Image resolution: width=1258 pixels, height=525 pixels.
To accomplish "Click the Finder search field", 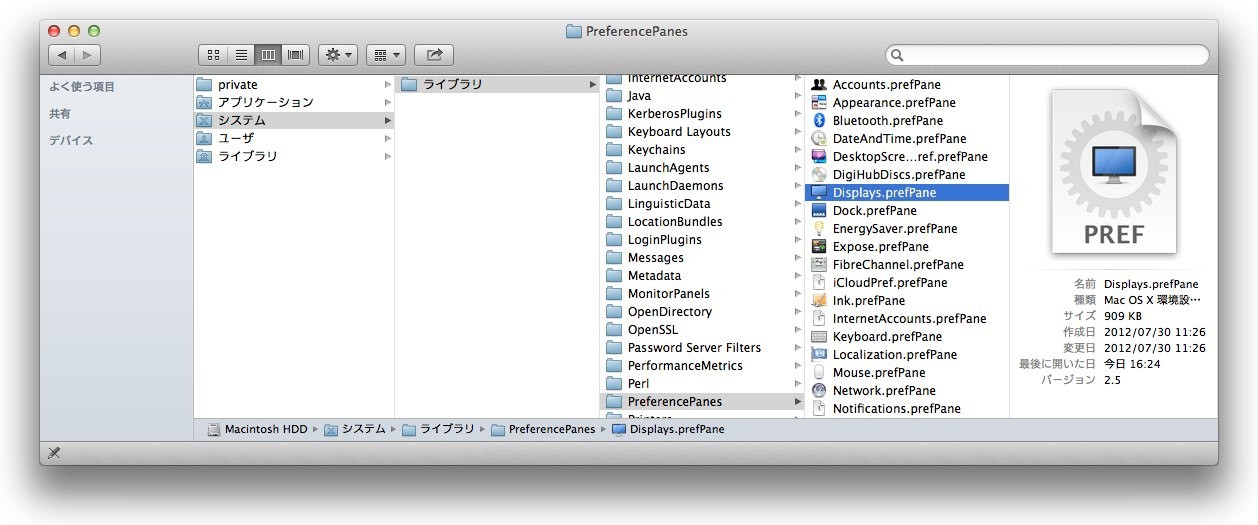I will [1047, 55].
